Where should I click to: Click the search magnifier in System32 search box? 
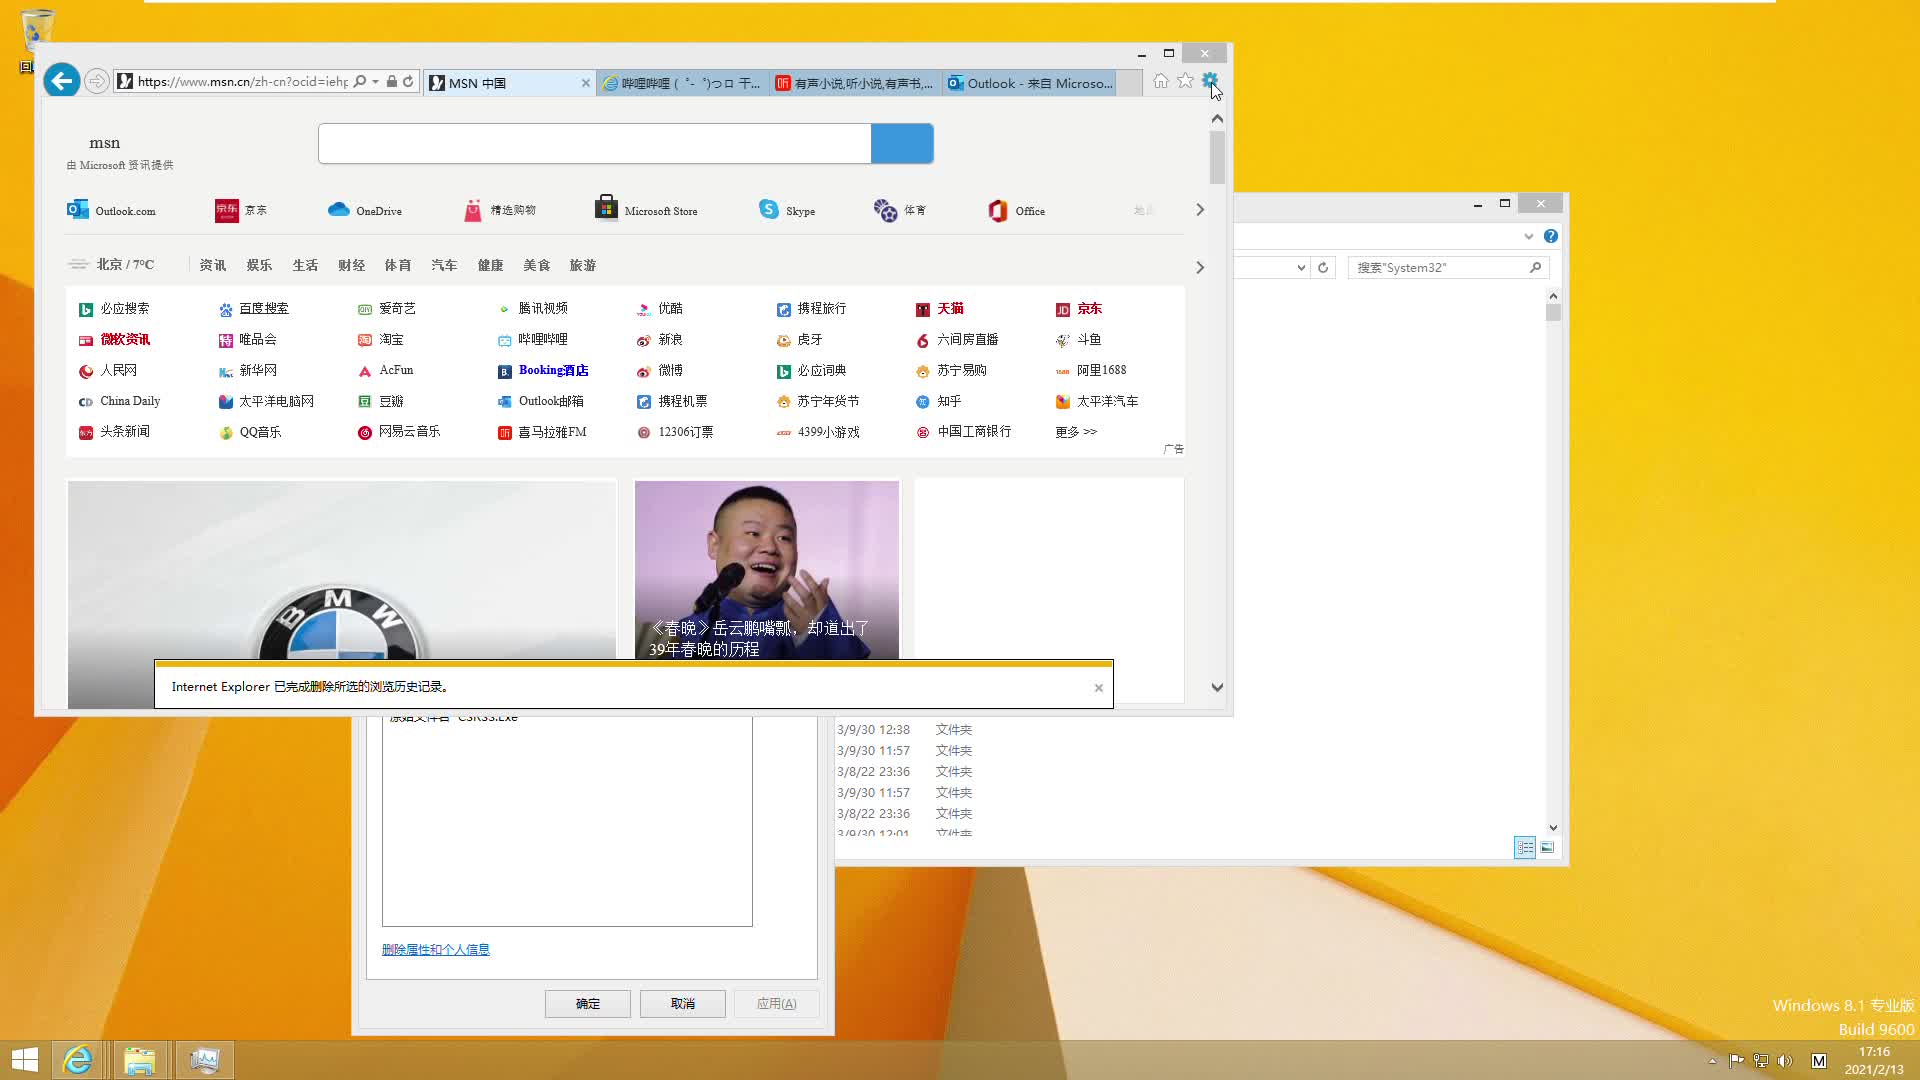[1535, 268]
